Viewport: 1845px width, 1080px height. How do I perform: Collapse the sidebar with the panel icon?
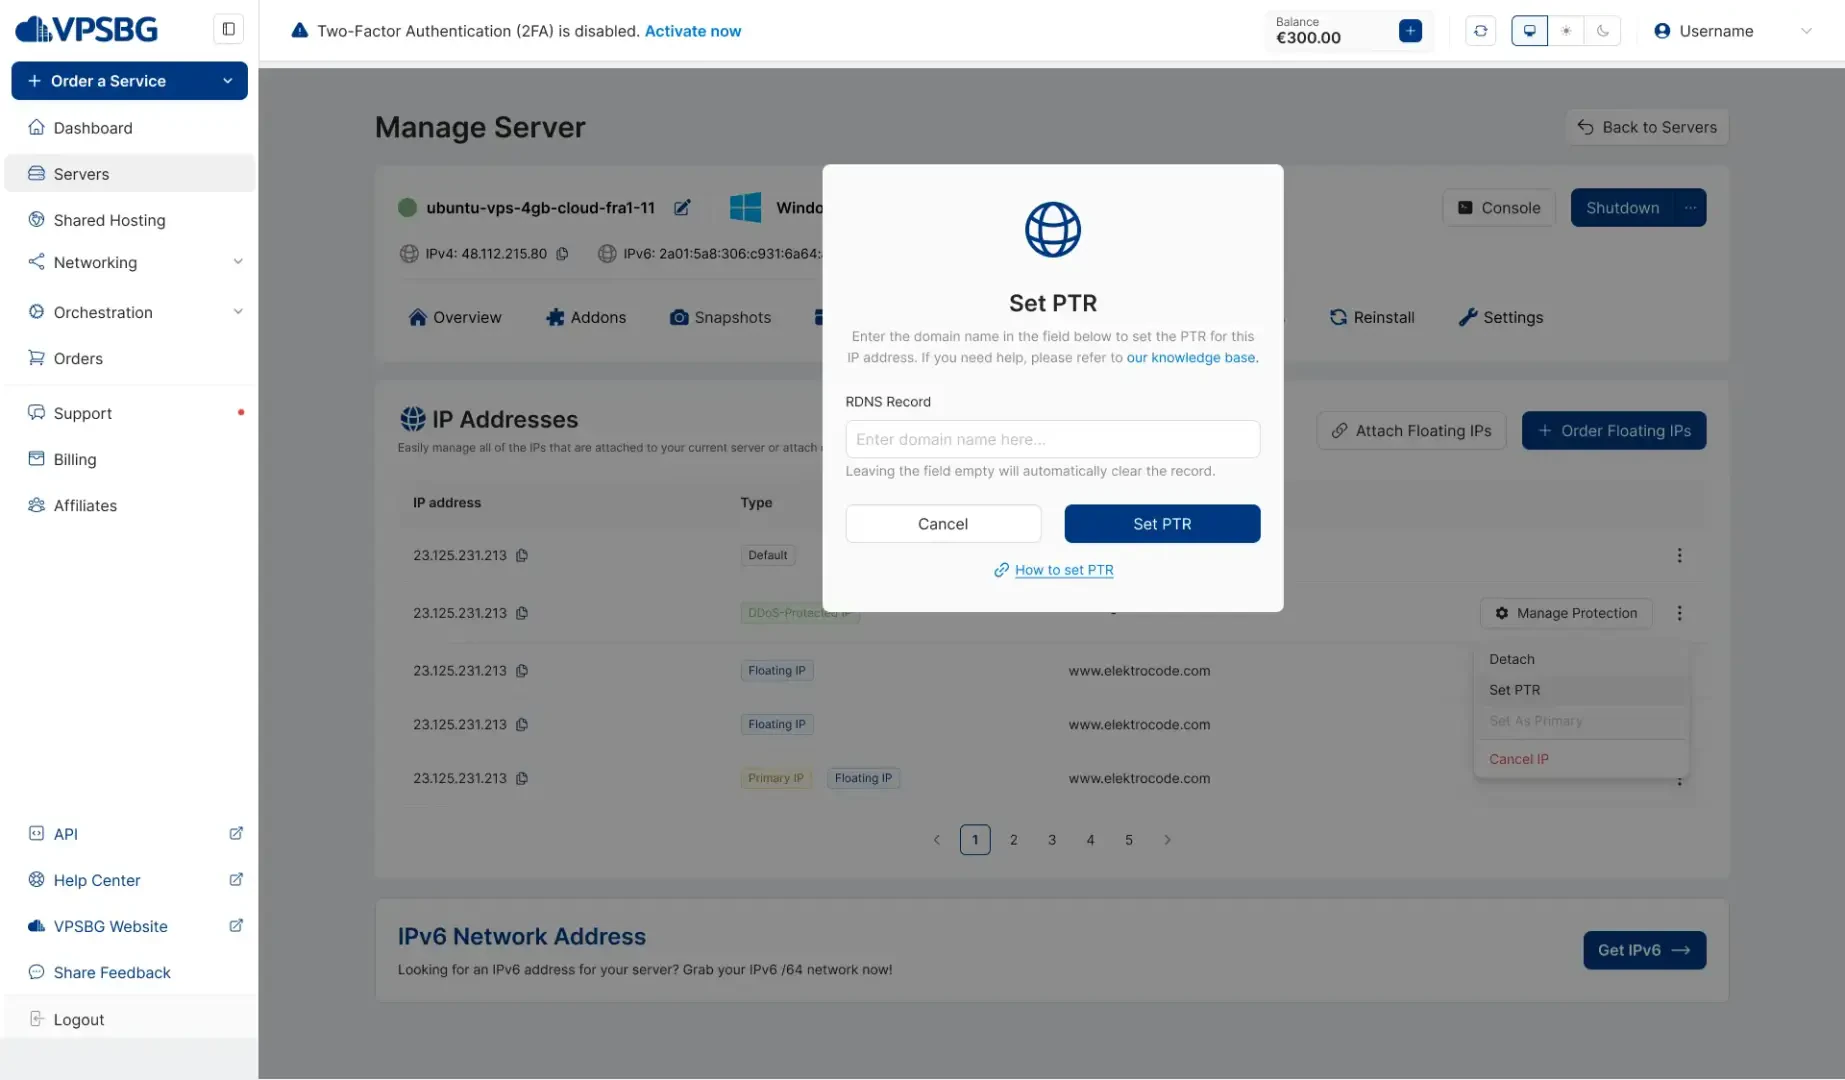tap(228, 29)
